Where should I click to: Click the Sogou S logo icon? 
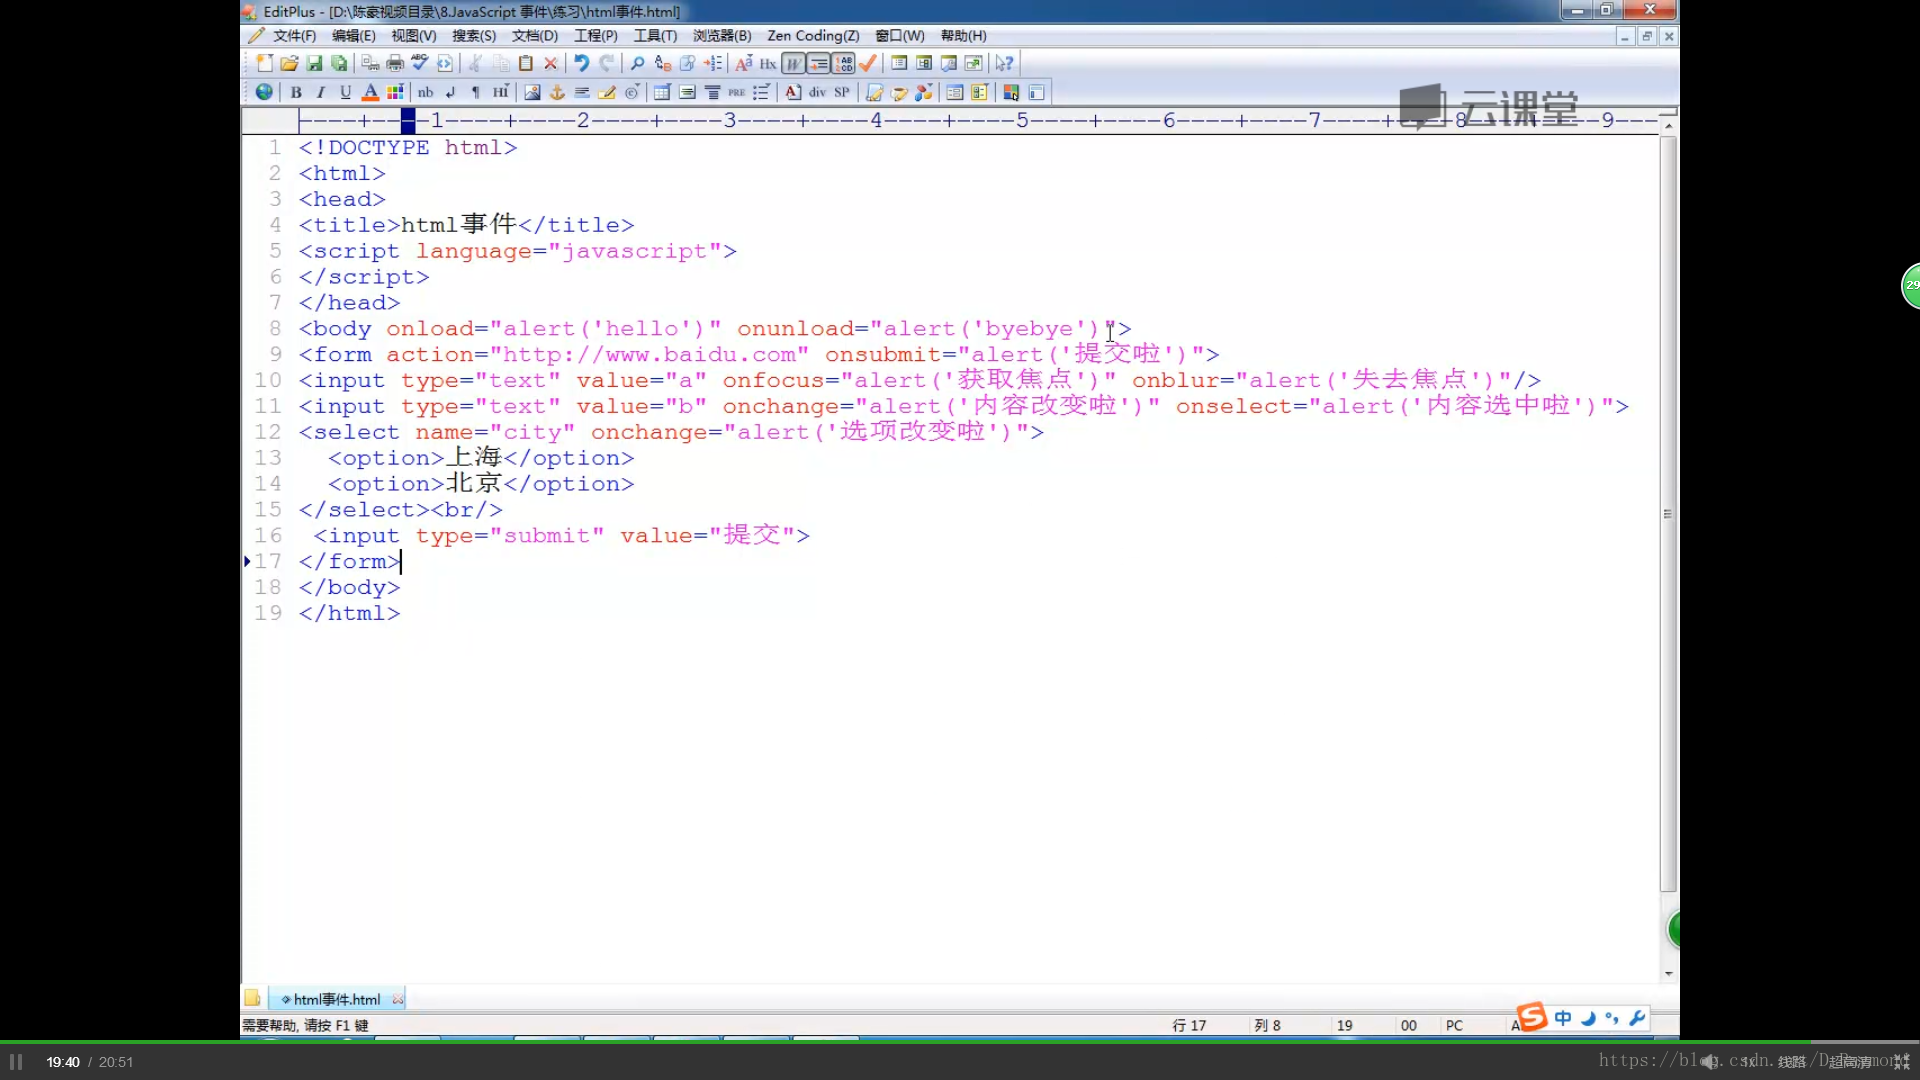[1531, 1017]
